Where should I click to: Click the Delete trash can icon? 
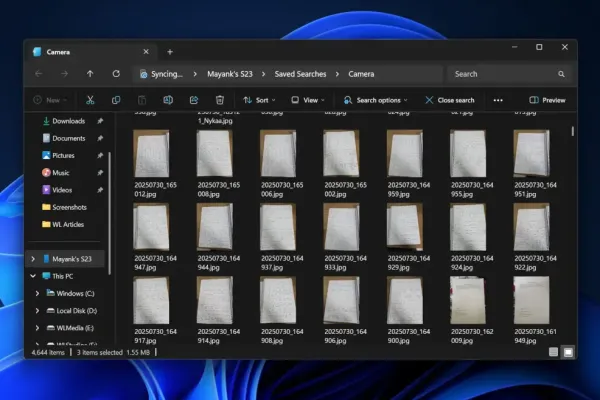pos(220,100)
